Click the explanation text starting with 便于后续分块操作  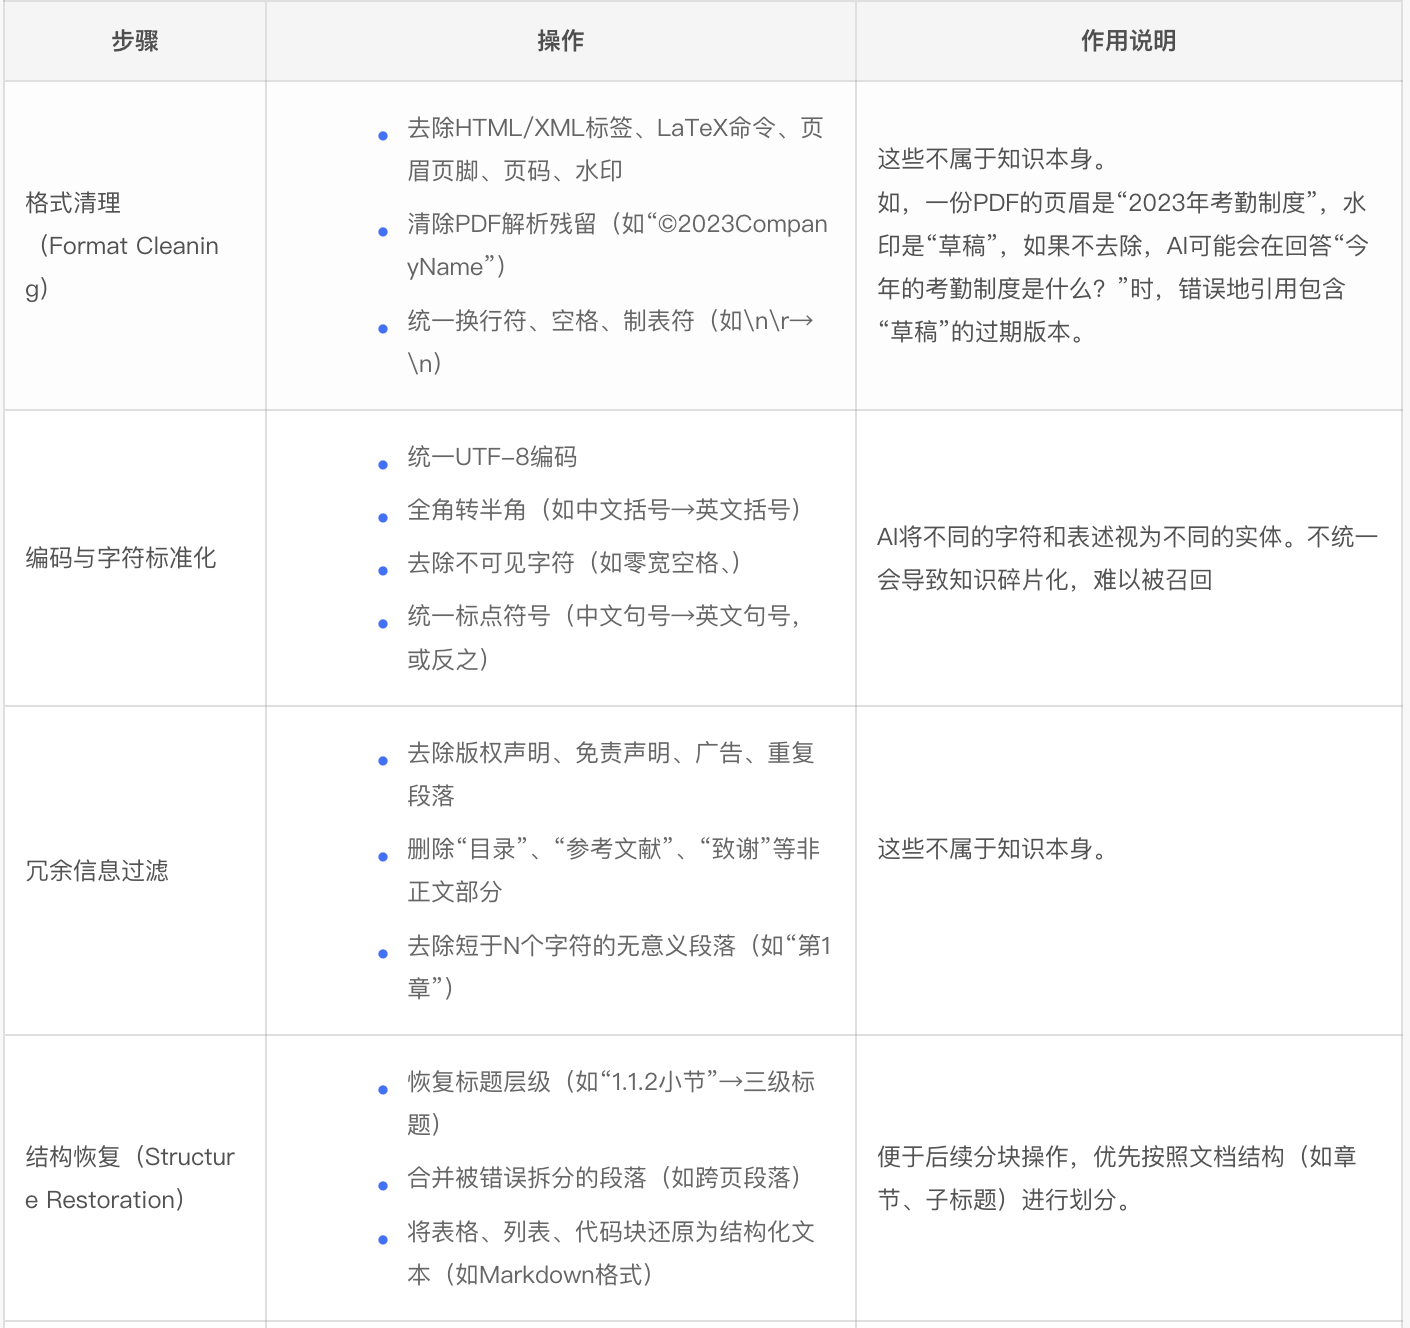tap(1116, 1178)
